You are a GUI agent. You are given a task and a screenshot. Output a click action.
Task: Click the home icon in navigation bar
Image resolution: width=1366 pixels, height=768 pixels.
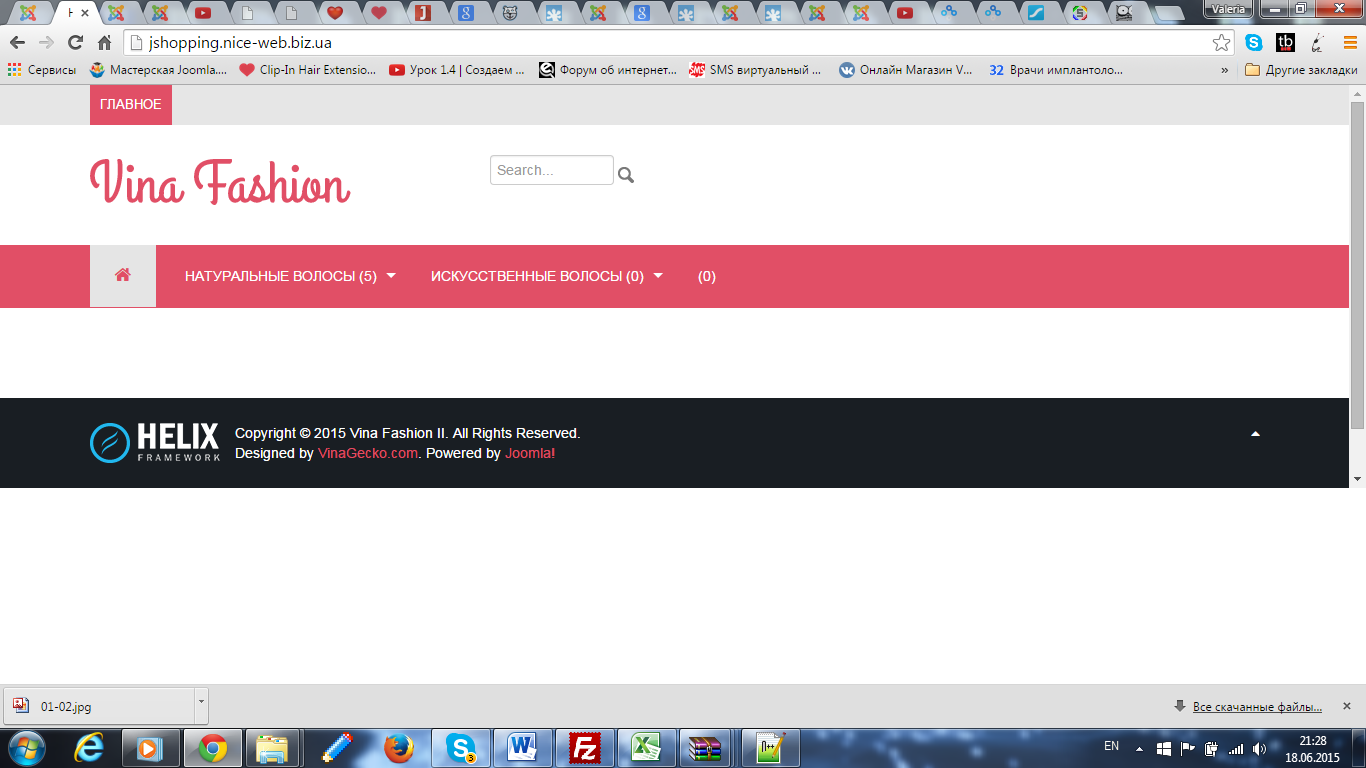tap(123, 276)
